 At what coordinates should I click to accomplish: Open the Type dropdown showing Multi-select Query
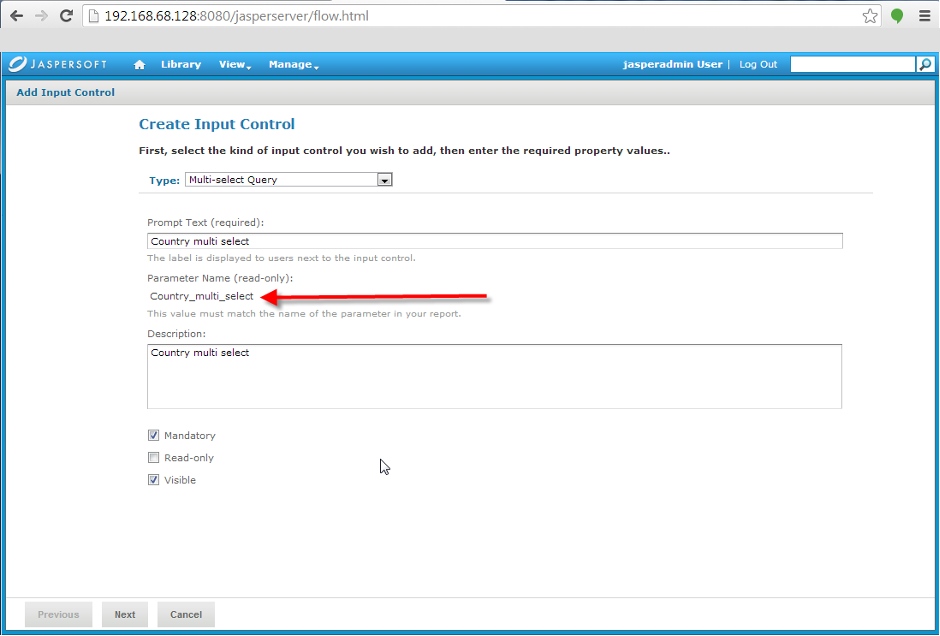pos(288,179)
